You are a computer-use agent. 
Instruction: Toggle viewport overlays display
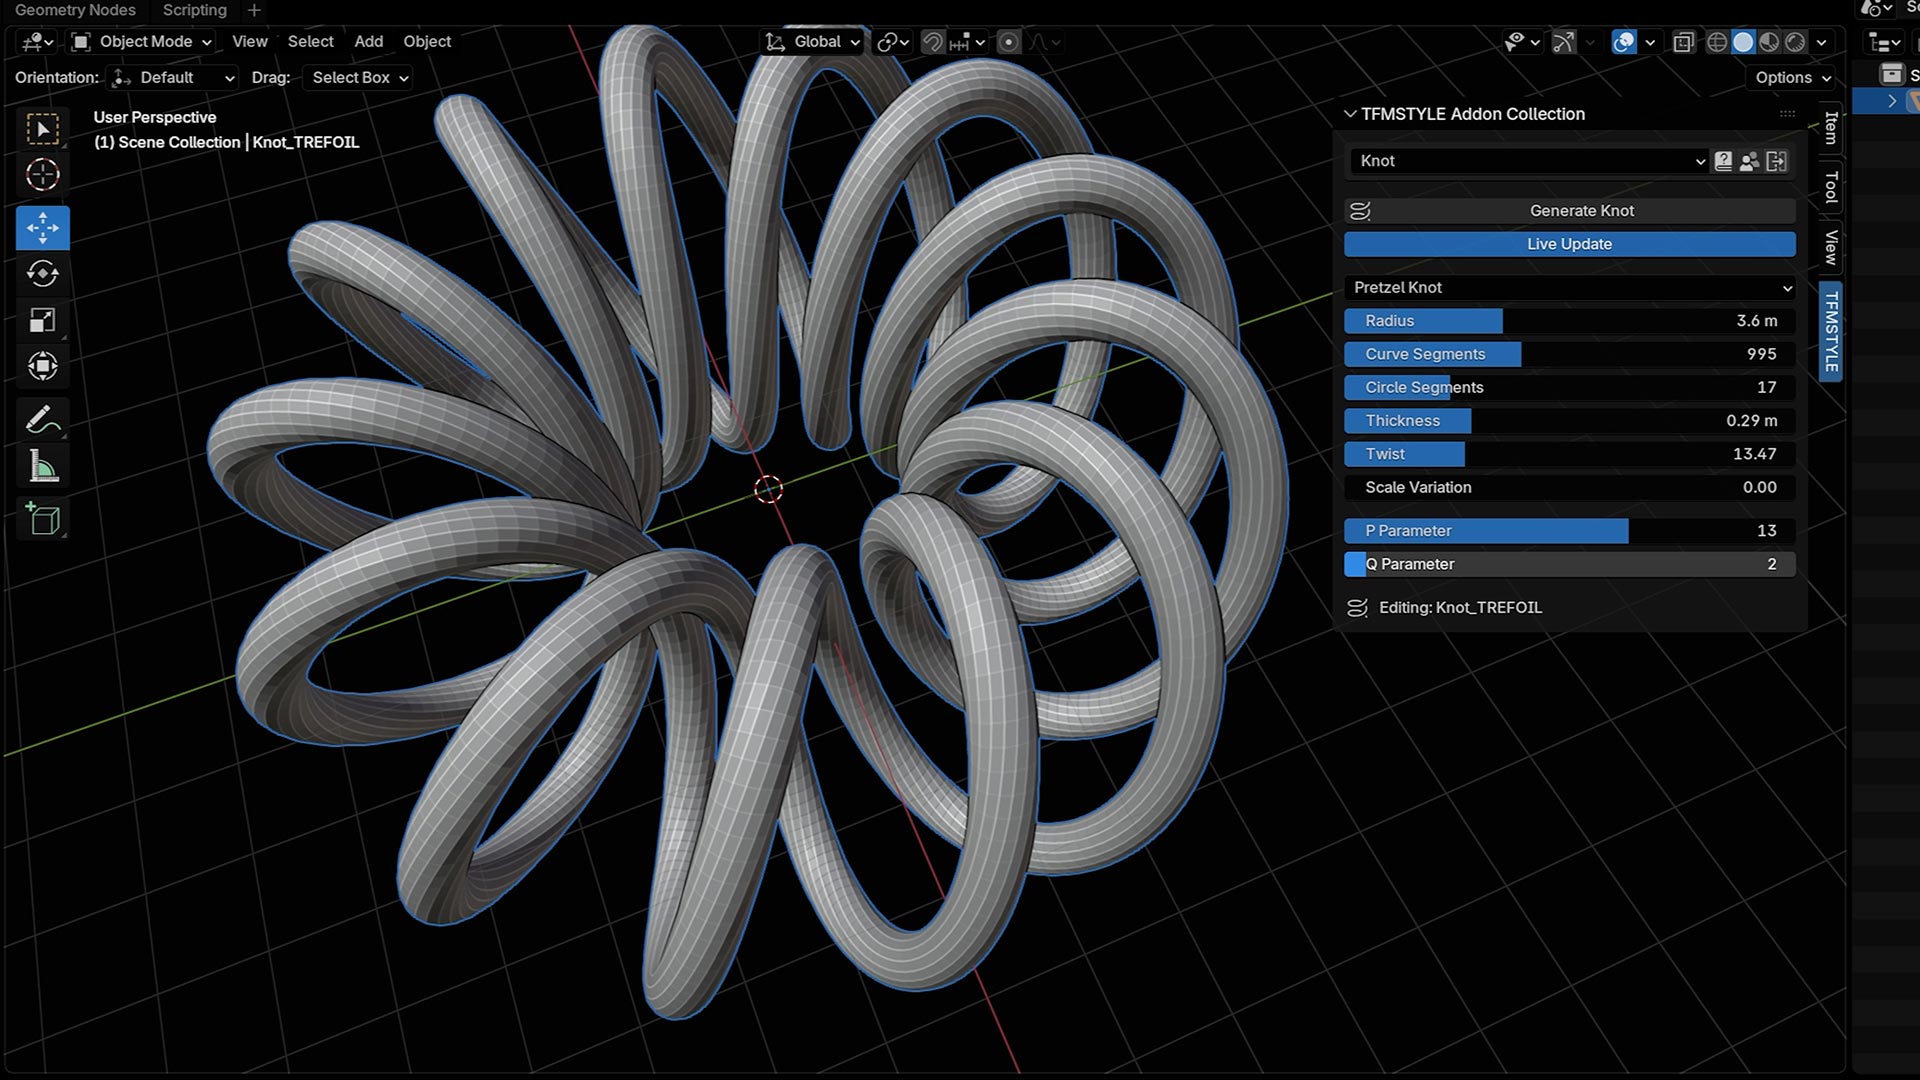[x=1624, y=42]
